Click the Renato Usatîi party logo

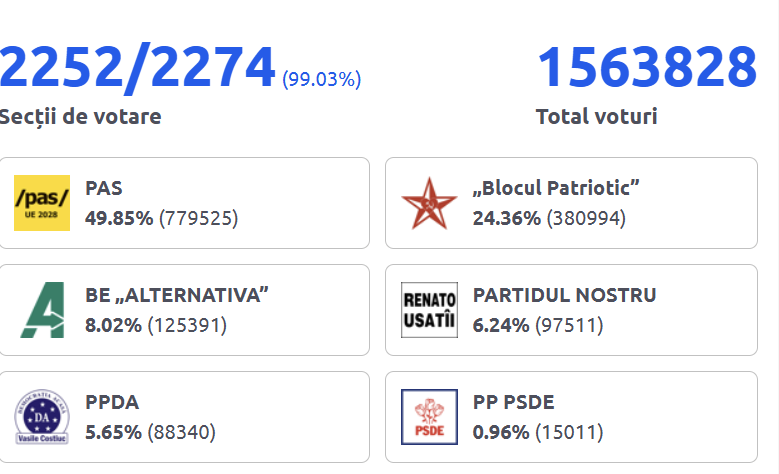[429, 310]
